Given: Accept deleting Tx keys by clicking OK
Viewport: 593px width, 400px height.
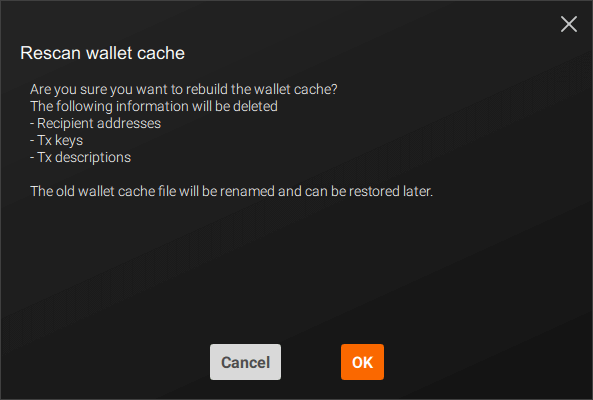Looking at the screenshot, I should (x=362, y=362).
